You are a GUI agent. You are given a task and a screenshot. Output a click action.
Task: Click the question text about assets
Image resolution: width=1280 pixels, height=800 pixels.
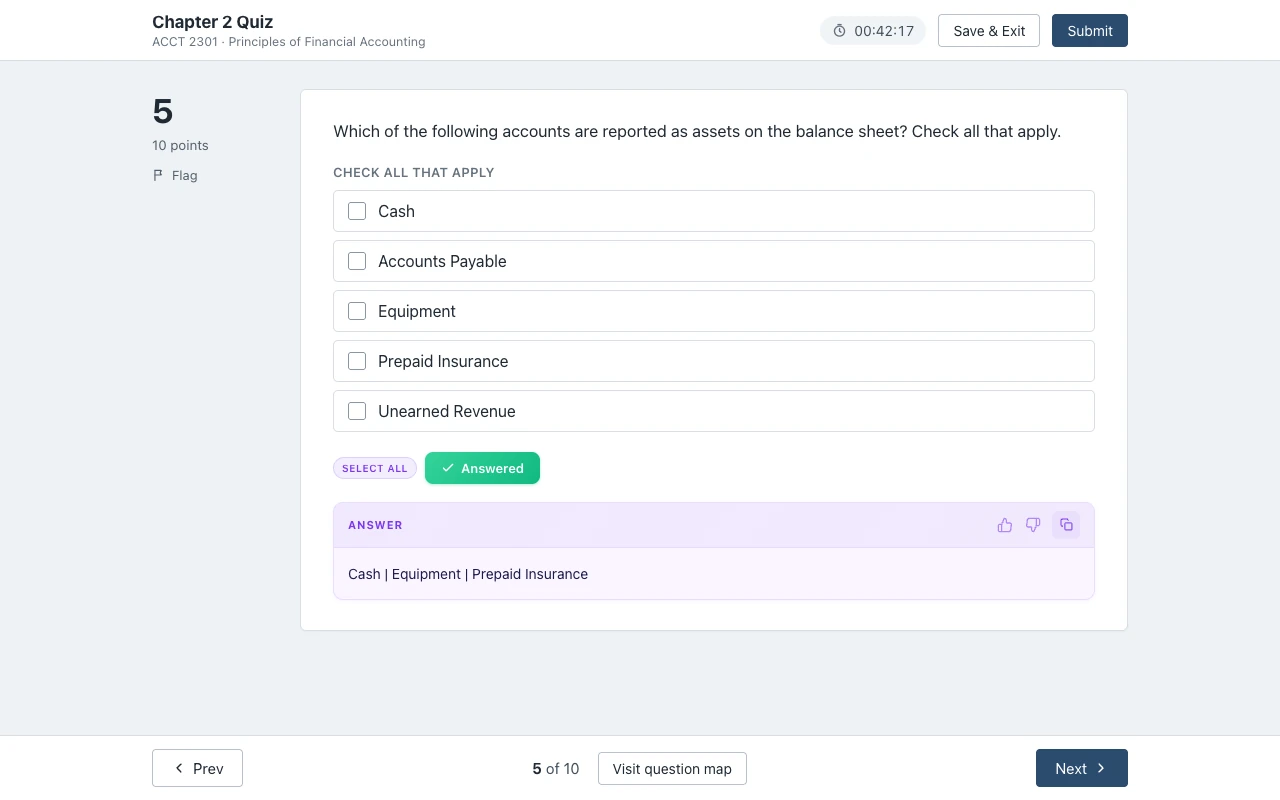(697, 131)
